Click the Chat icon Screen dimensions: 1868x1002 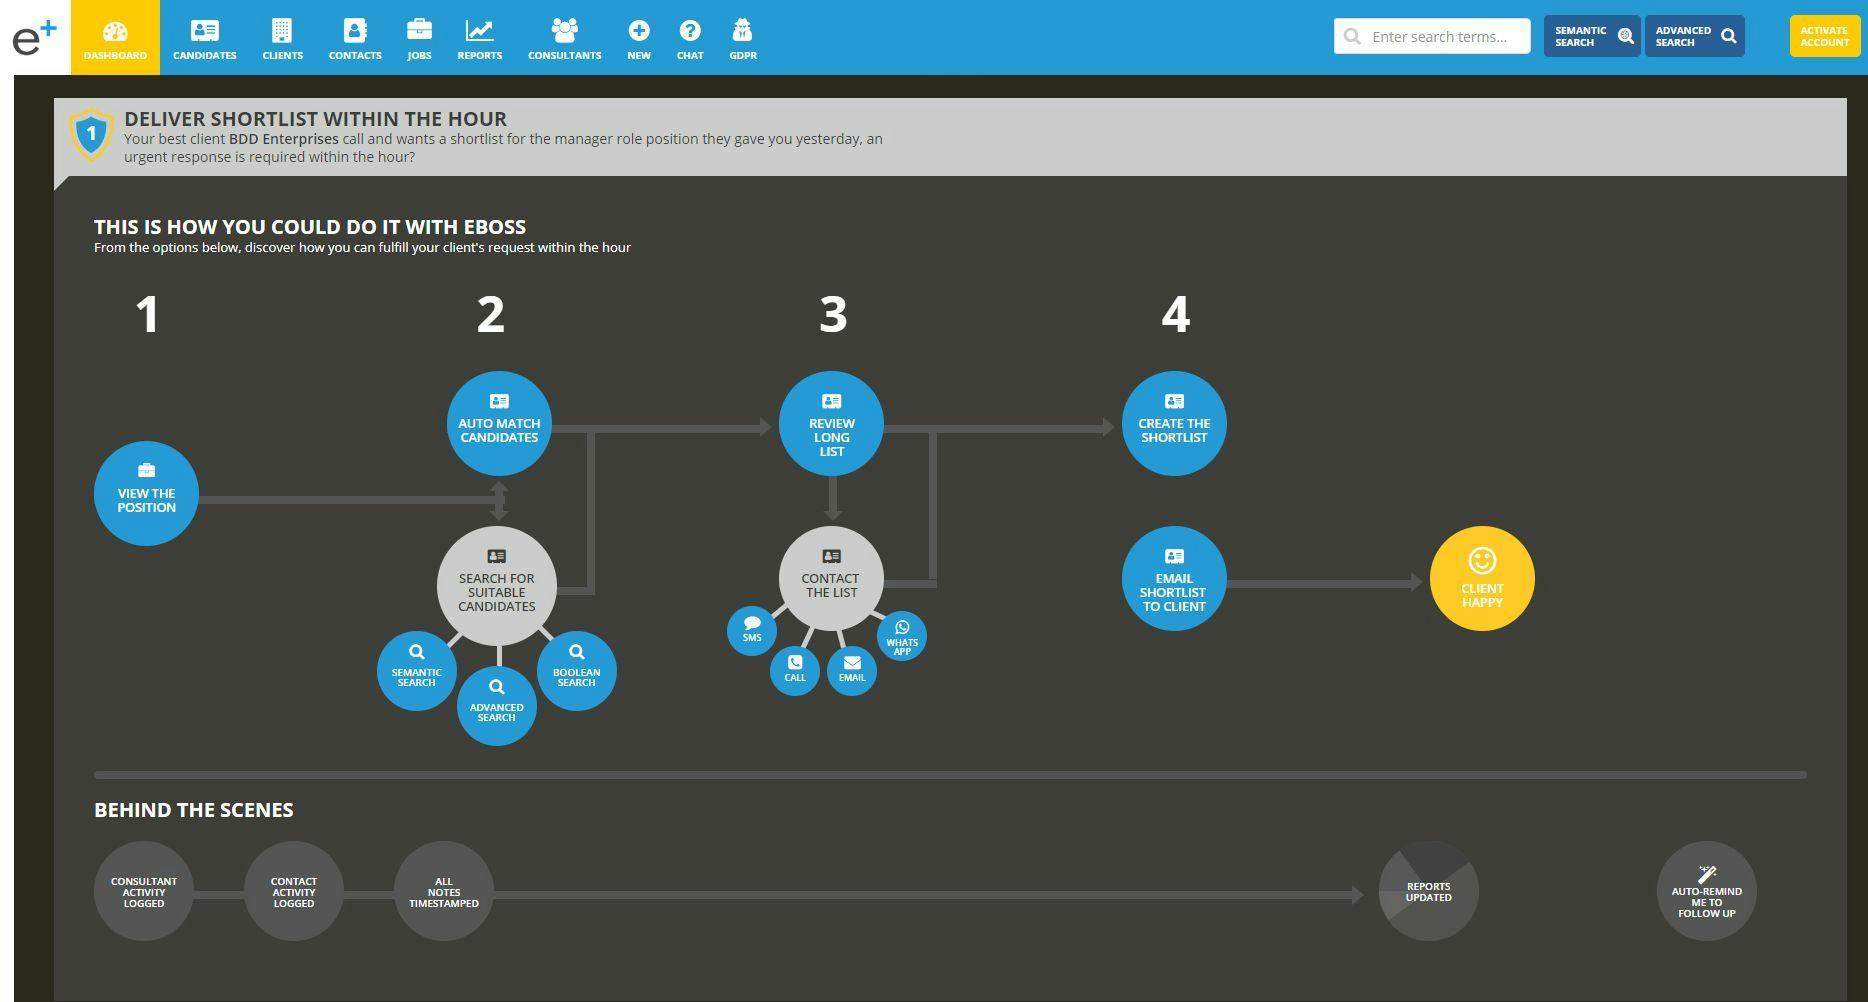point(689,37)
